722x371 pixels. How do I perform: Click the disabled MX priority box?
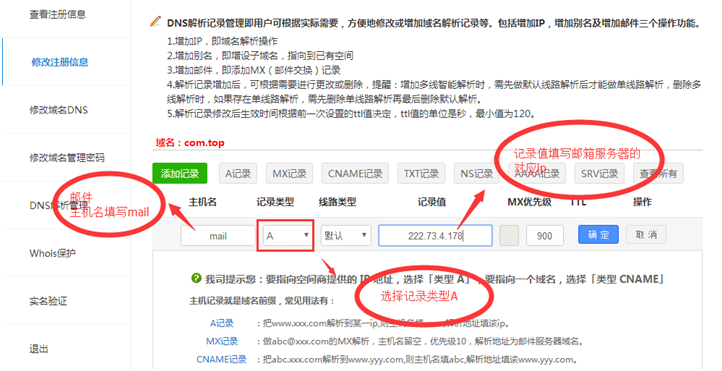[509, 236]
